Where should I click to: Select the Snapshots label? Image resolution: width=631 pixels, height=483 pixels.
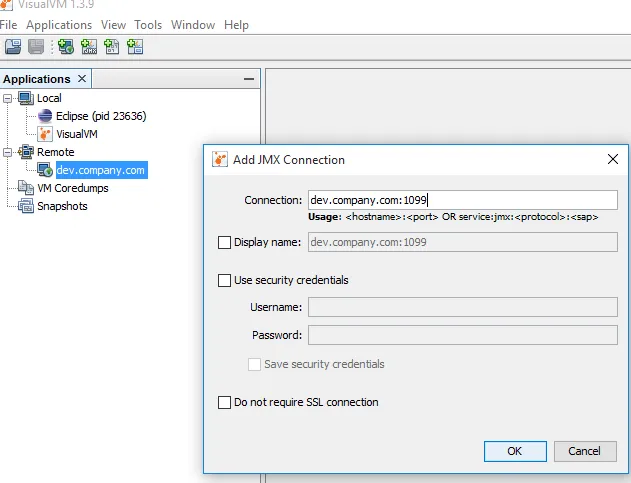(x=62, y=206)
